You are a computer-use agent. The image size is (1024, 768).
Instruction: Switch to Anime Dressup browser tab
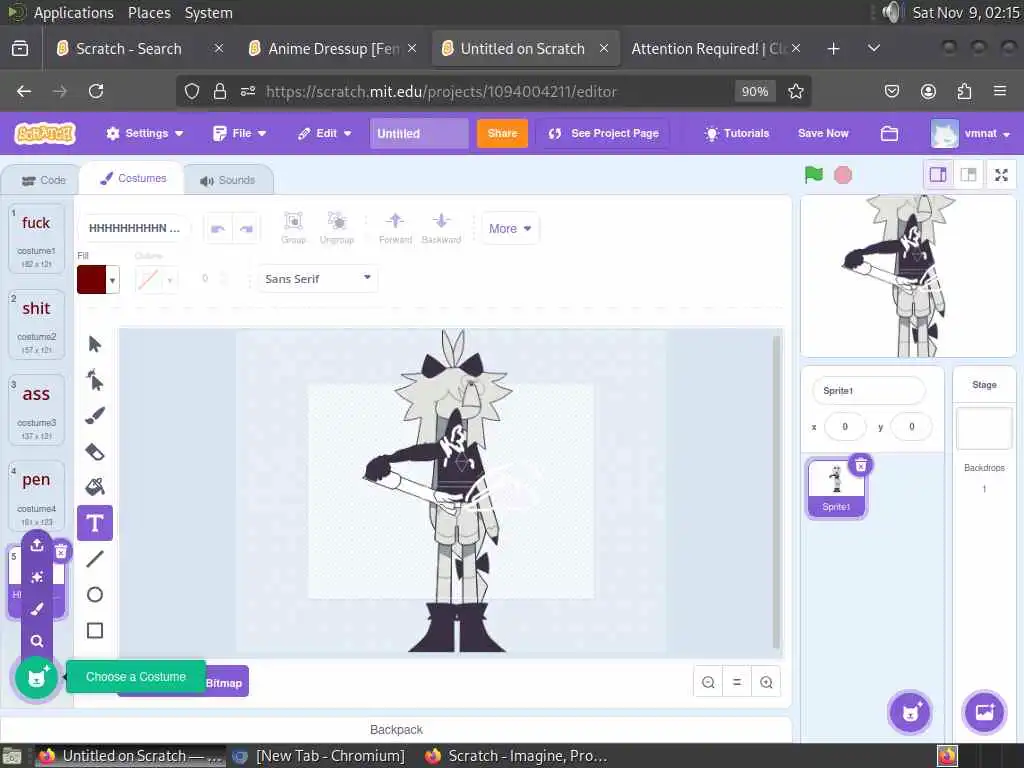coord(333,48)
